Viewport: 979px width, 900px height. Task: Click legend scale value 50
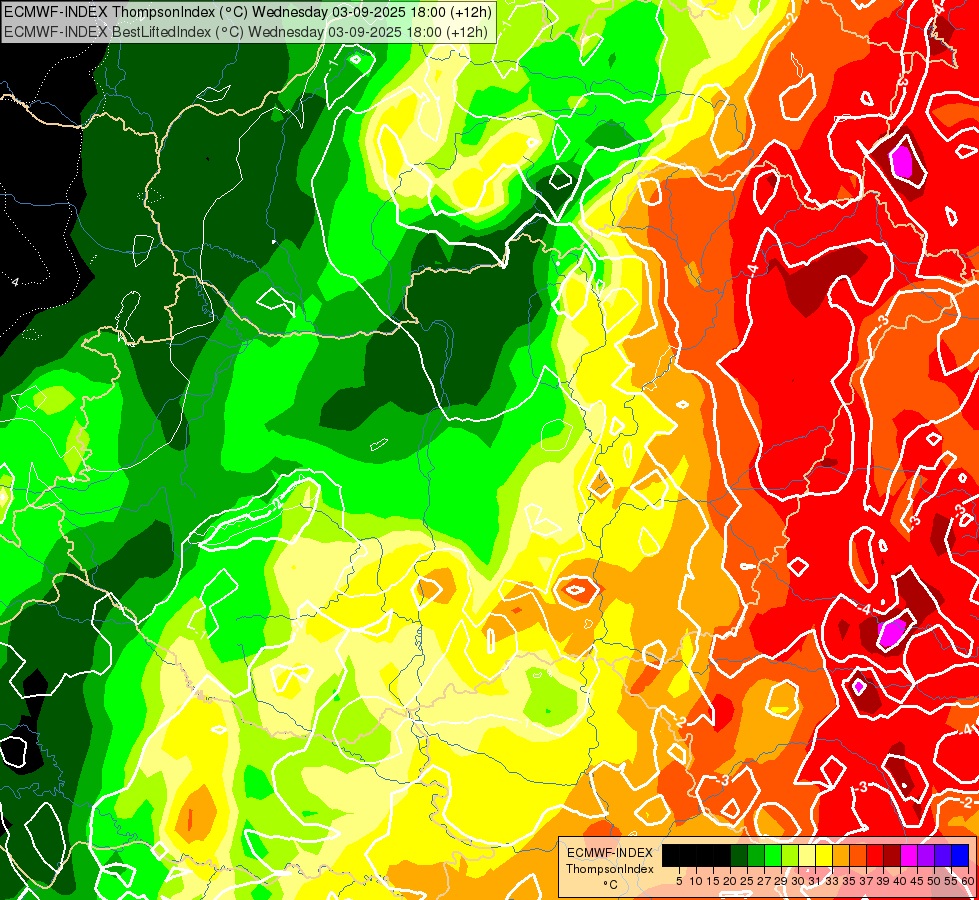(x=935, y=881)
